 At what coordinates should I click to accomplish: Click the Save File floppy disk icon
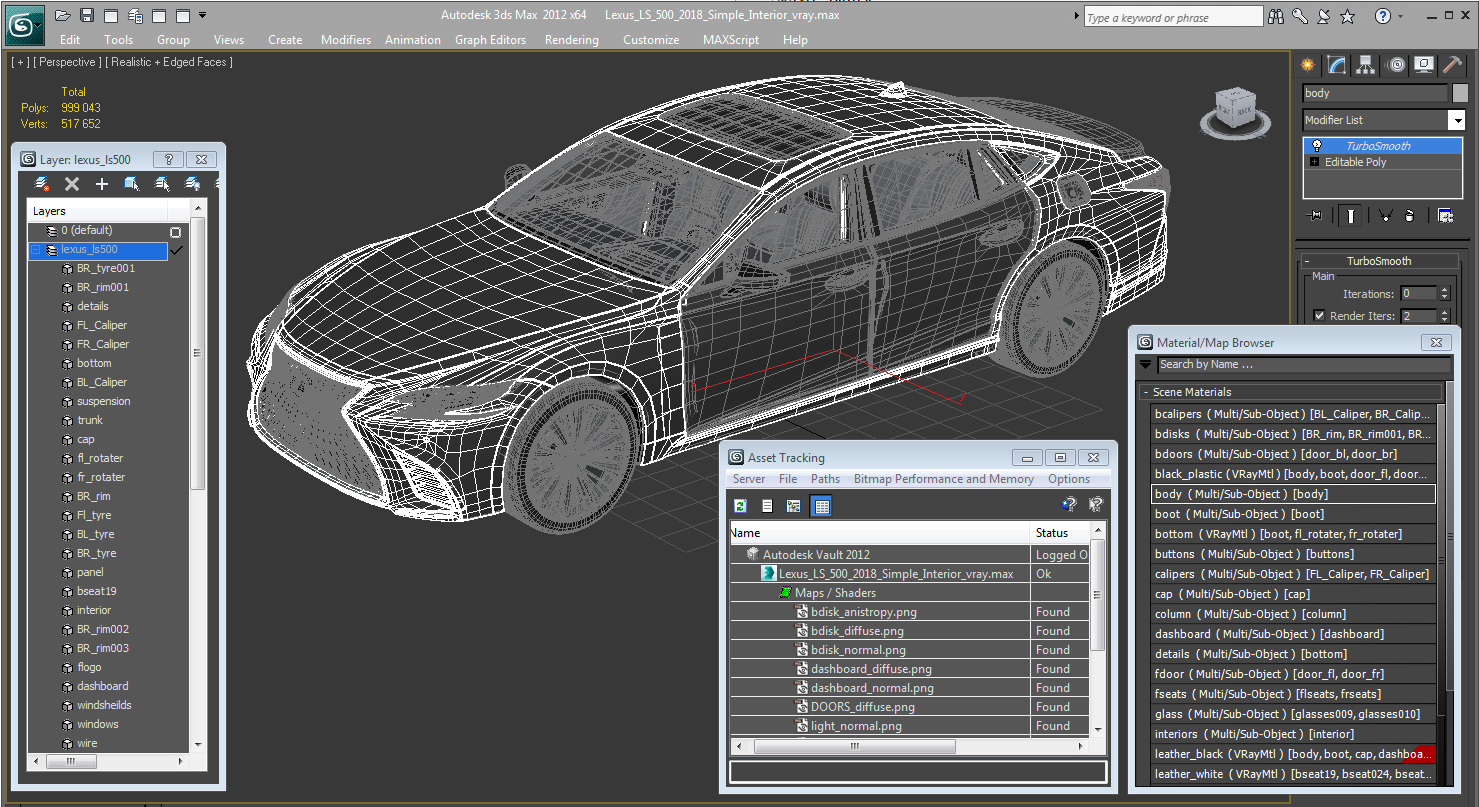(87, 15)
